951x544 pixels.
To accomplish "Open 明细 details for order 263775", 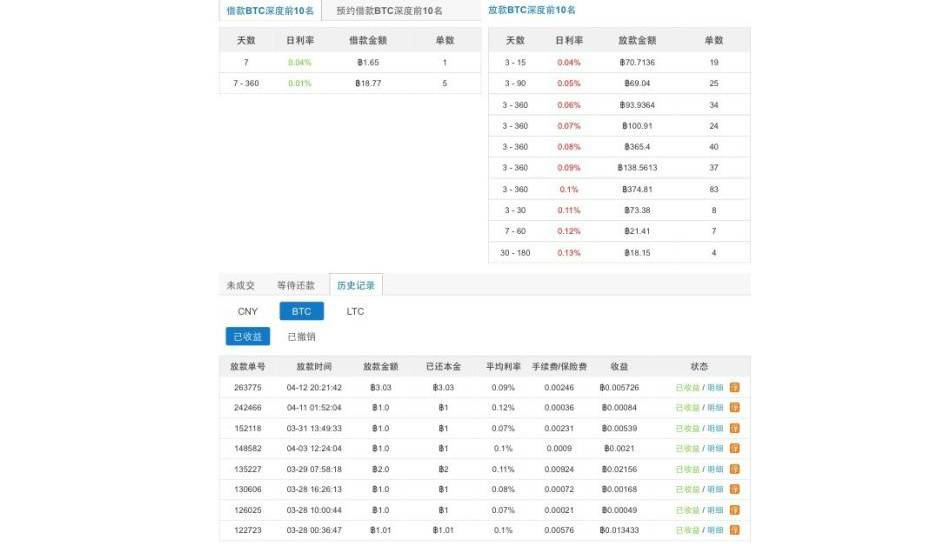I will coord(715,387).
